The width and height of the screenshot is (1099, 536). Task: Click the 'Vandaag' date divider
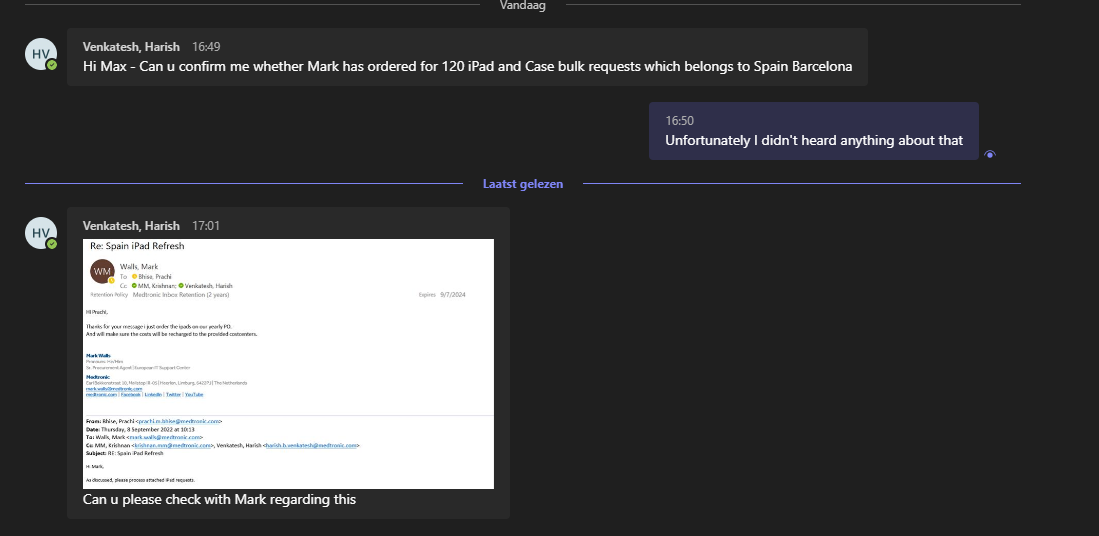526,5
